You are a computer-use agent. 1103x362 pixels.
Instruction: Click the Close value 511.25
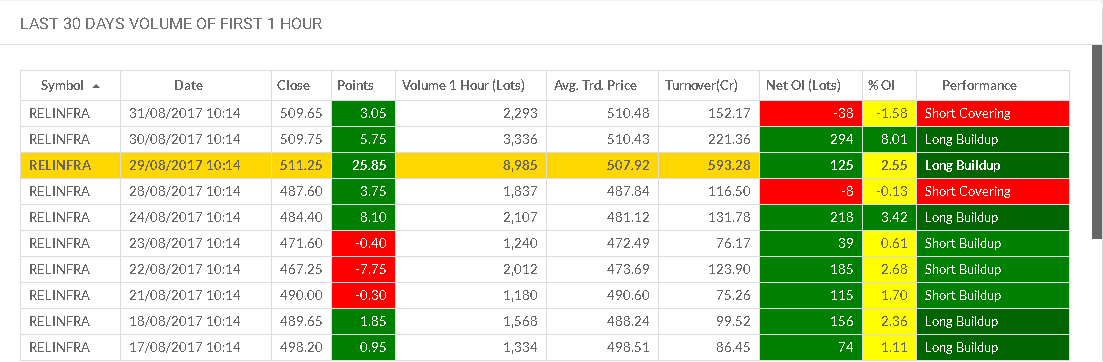coord(301,165)
